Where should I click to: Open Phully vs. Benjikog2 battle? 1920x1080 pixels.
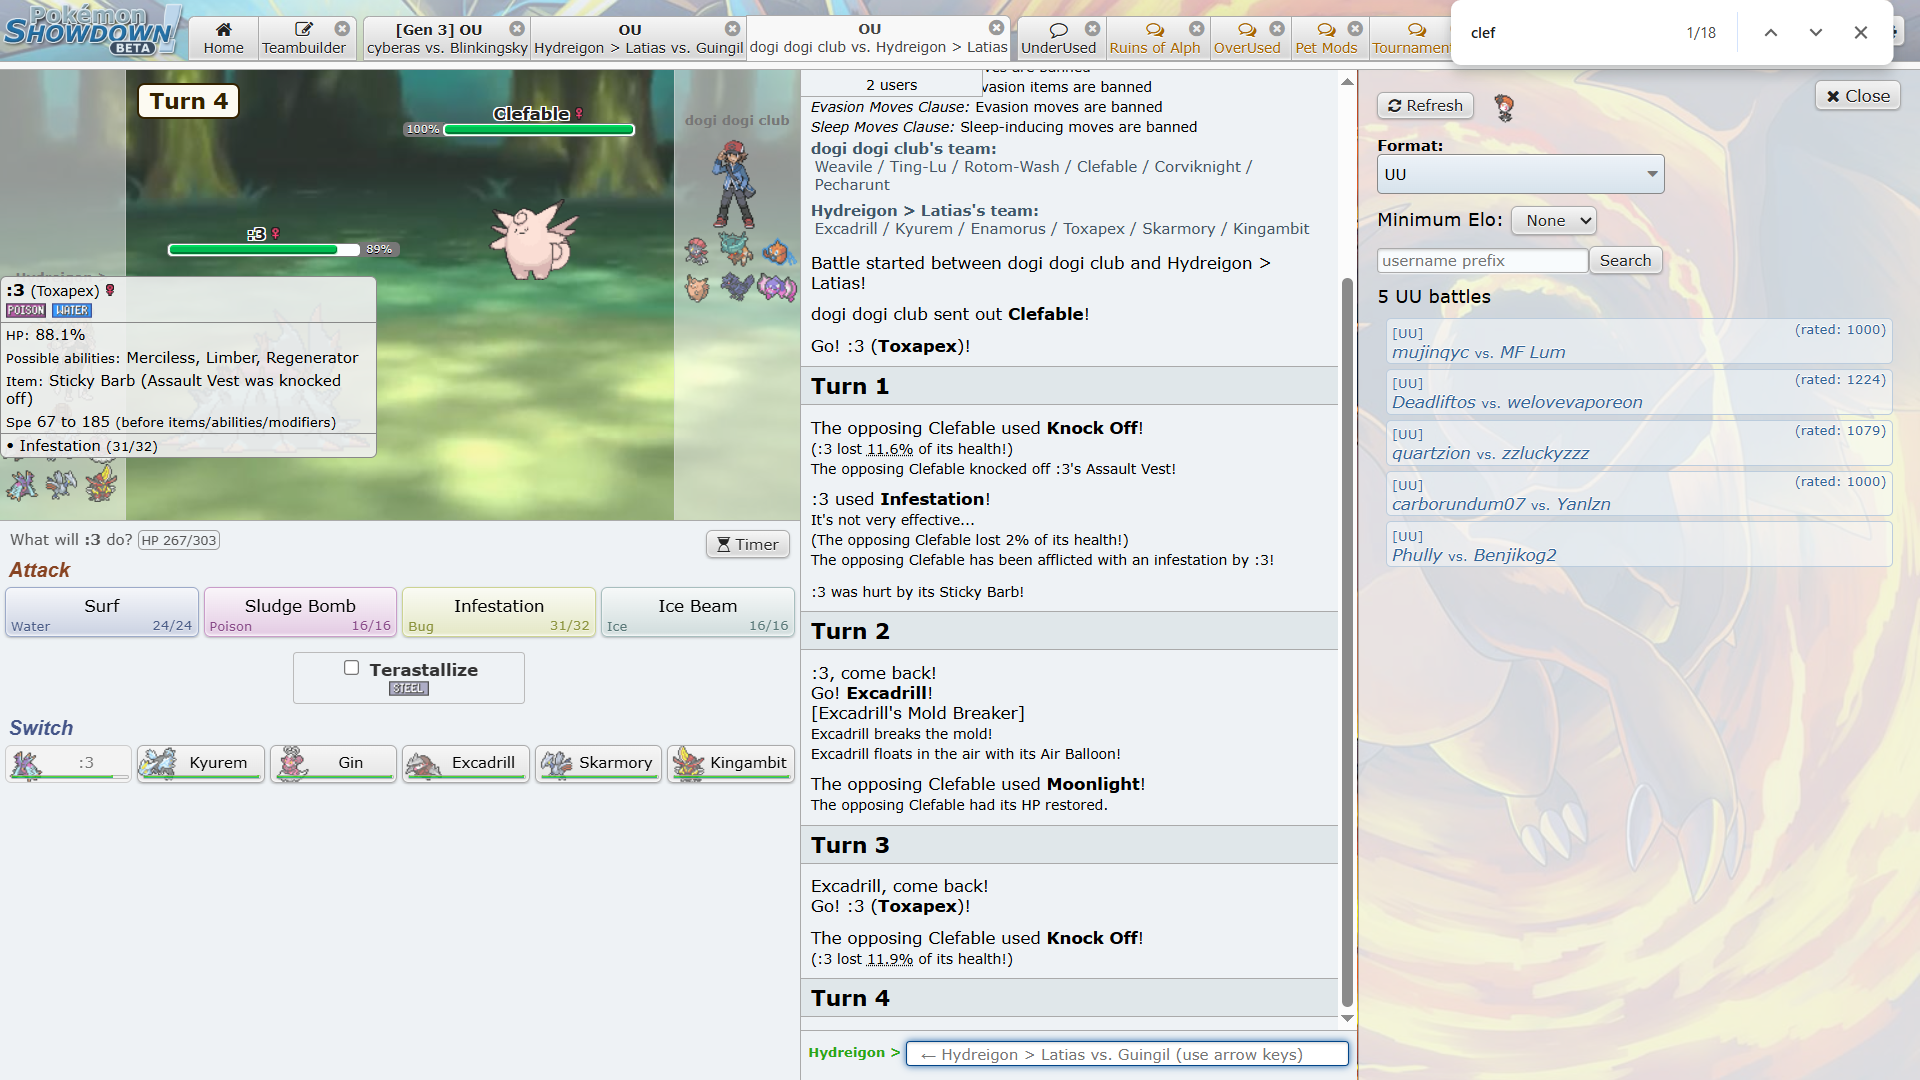pyautogui.click(x=1639, y=545)
